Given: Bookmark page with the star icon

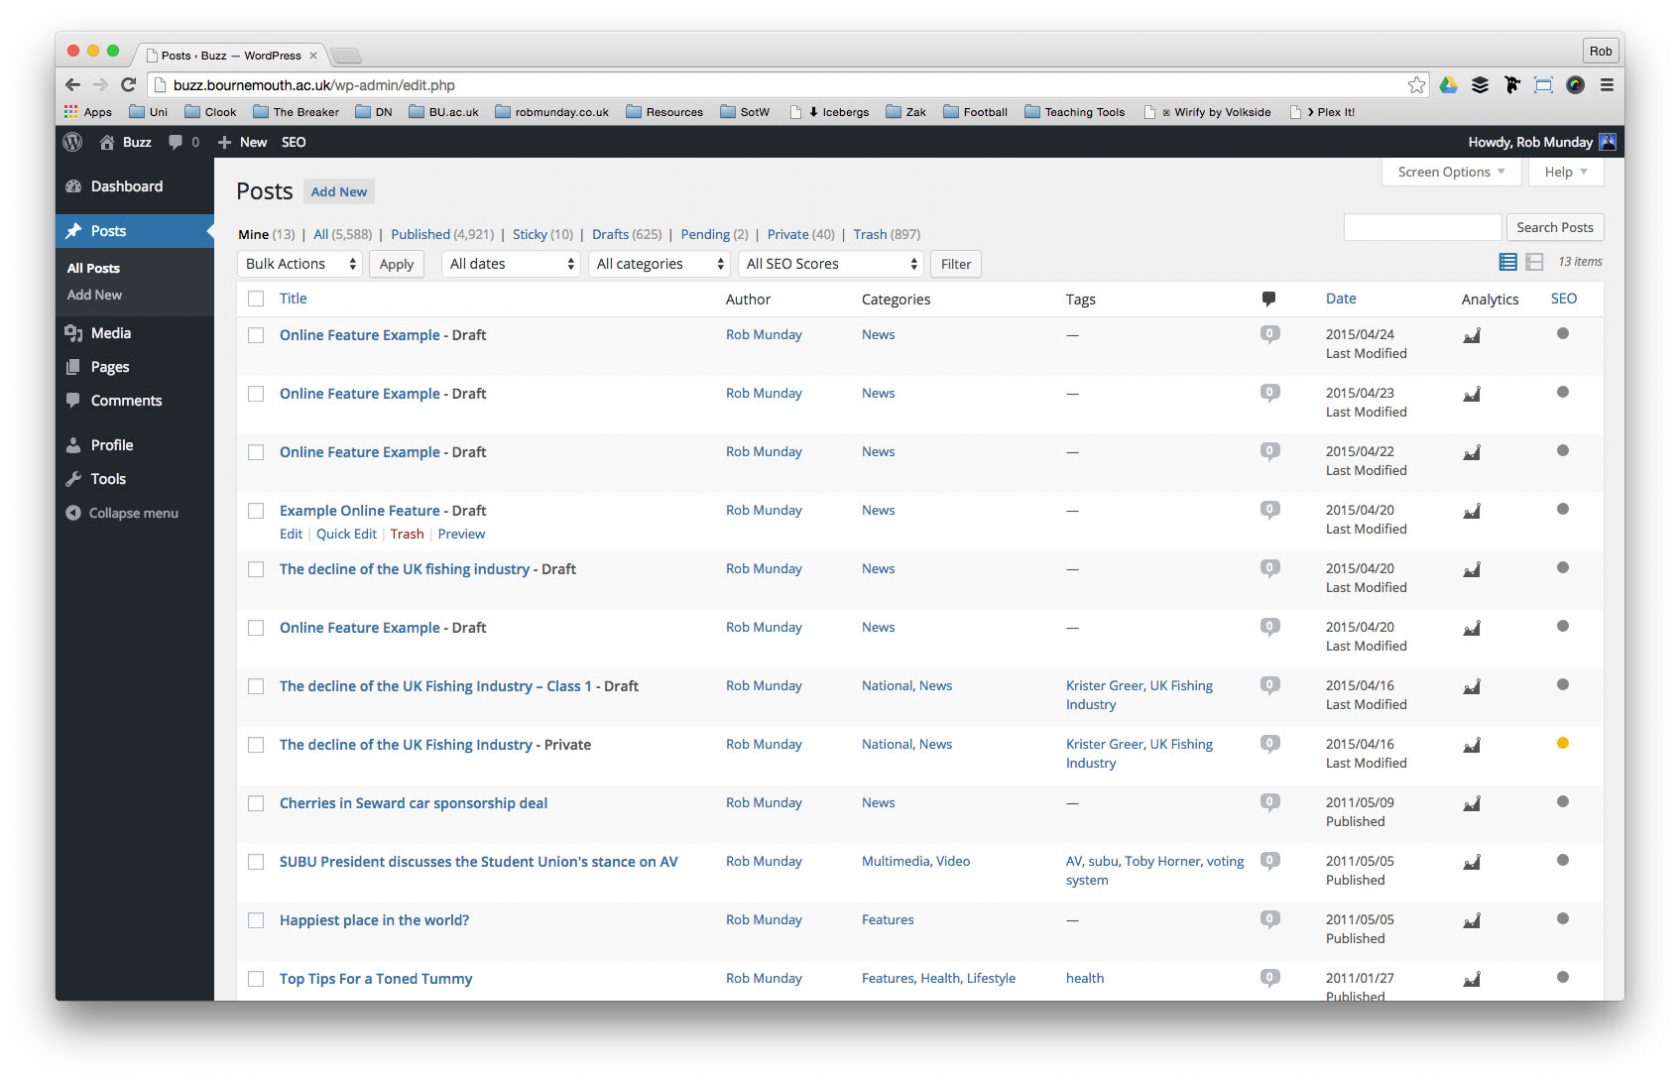Looking at the screenshot, I should tap(1416, 85).
